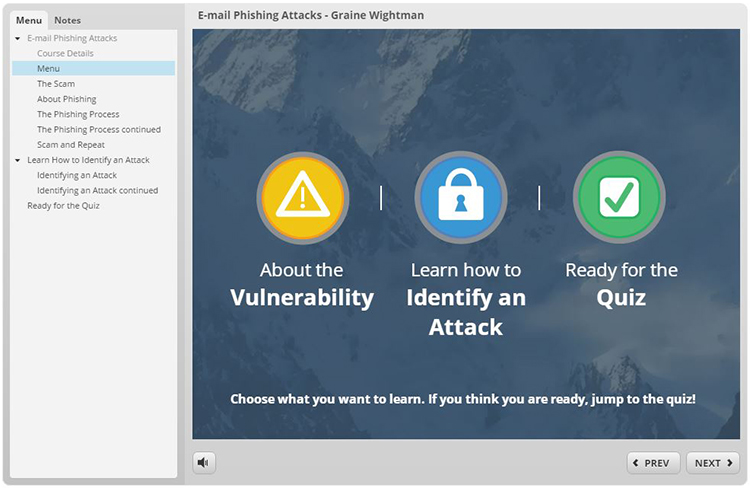The image size is (750, 488).
Task: Open The Scam slide
Action: [x=56, y=84]
